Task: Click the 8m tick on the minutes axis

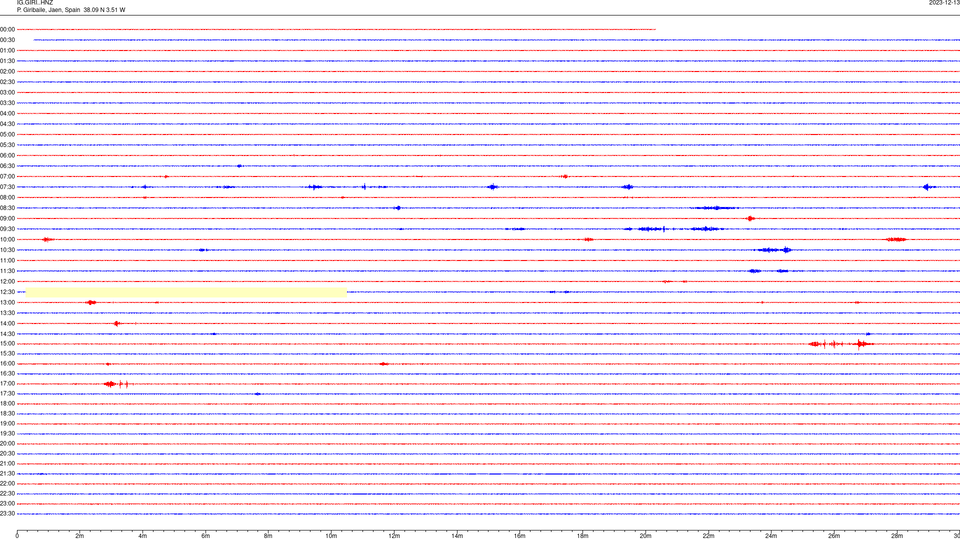Action: 268,536
